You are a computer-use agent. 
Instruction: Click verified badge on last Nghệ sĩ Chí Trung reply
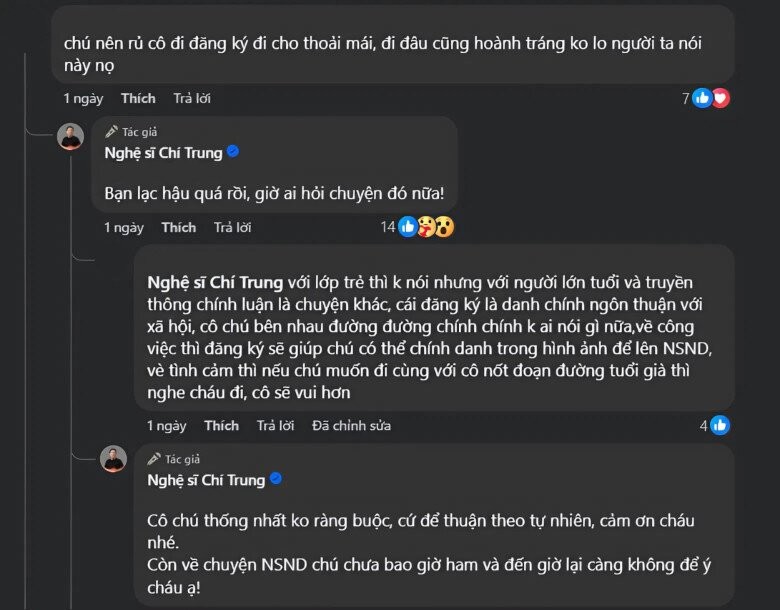(276, 479)
